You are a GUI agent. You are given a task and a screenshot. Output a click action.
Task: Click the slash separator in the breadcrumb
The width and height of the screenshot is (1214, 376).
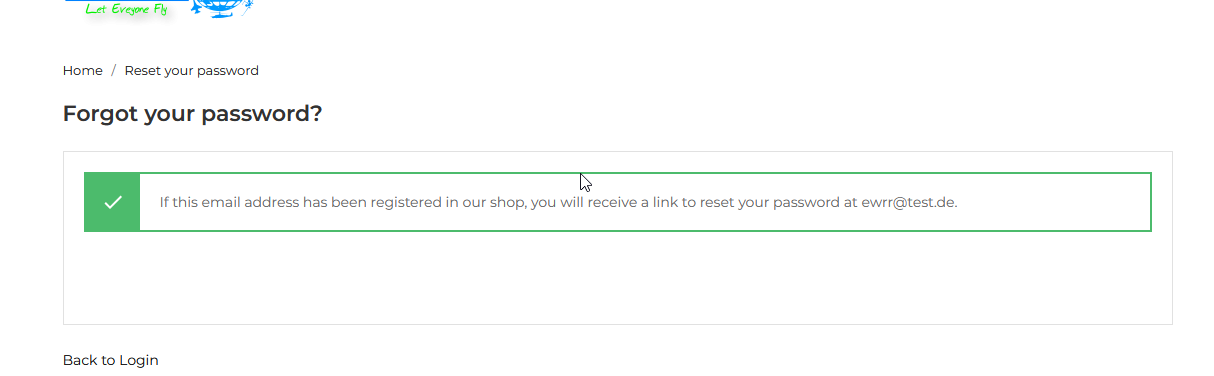pos(114,71)
